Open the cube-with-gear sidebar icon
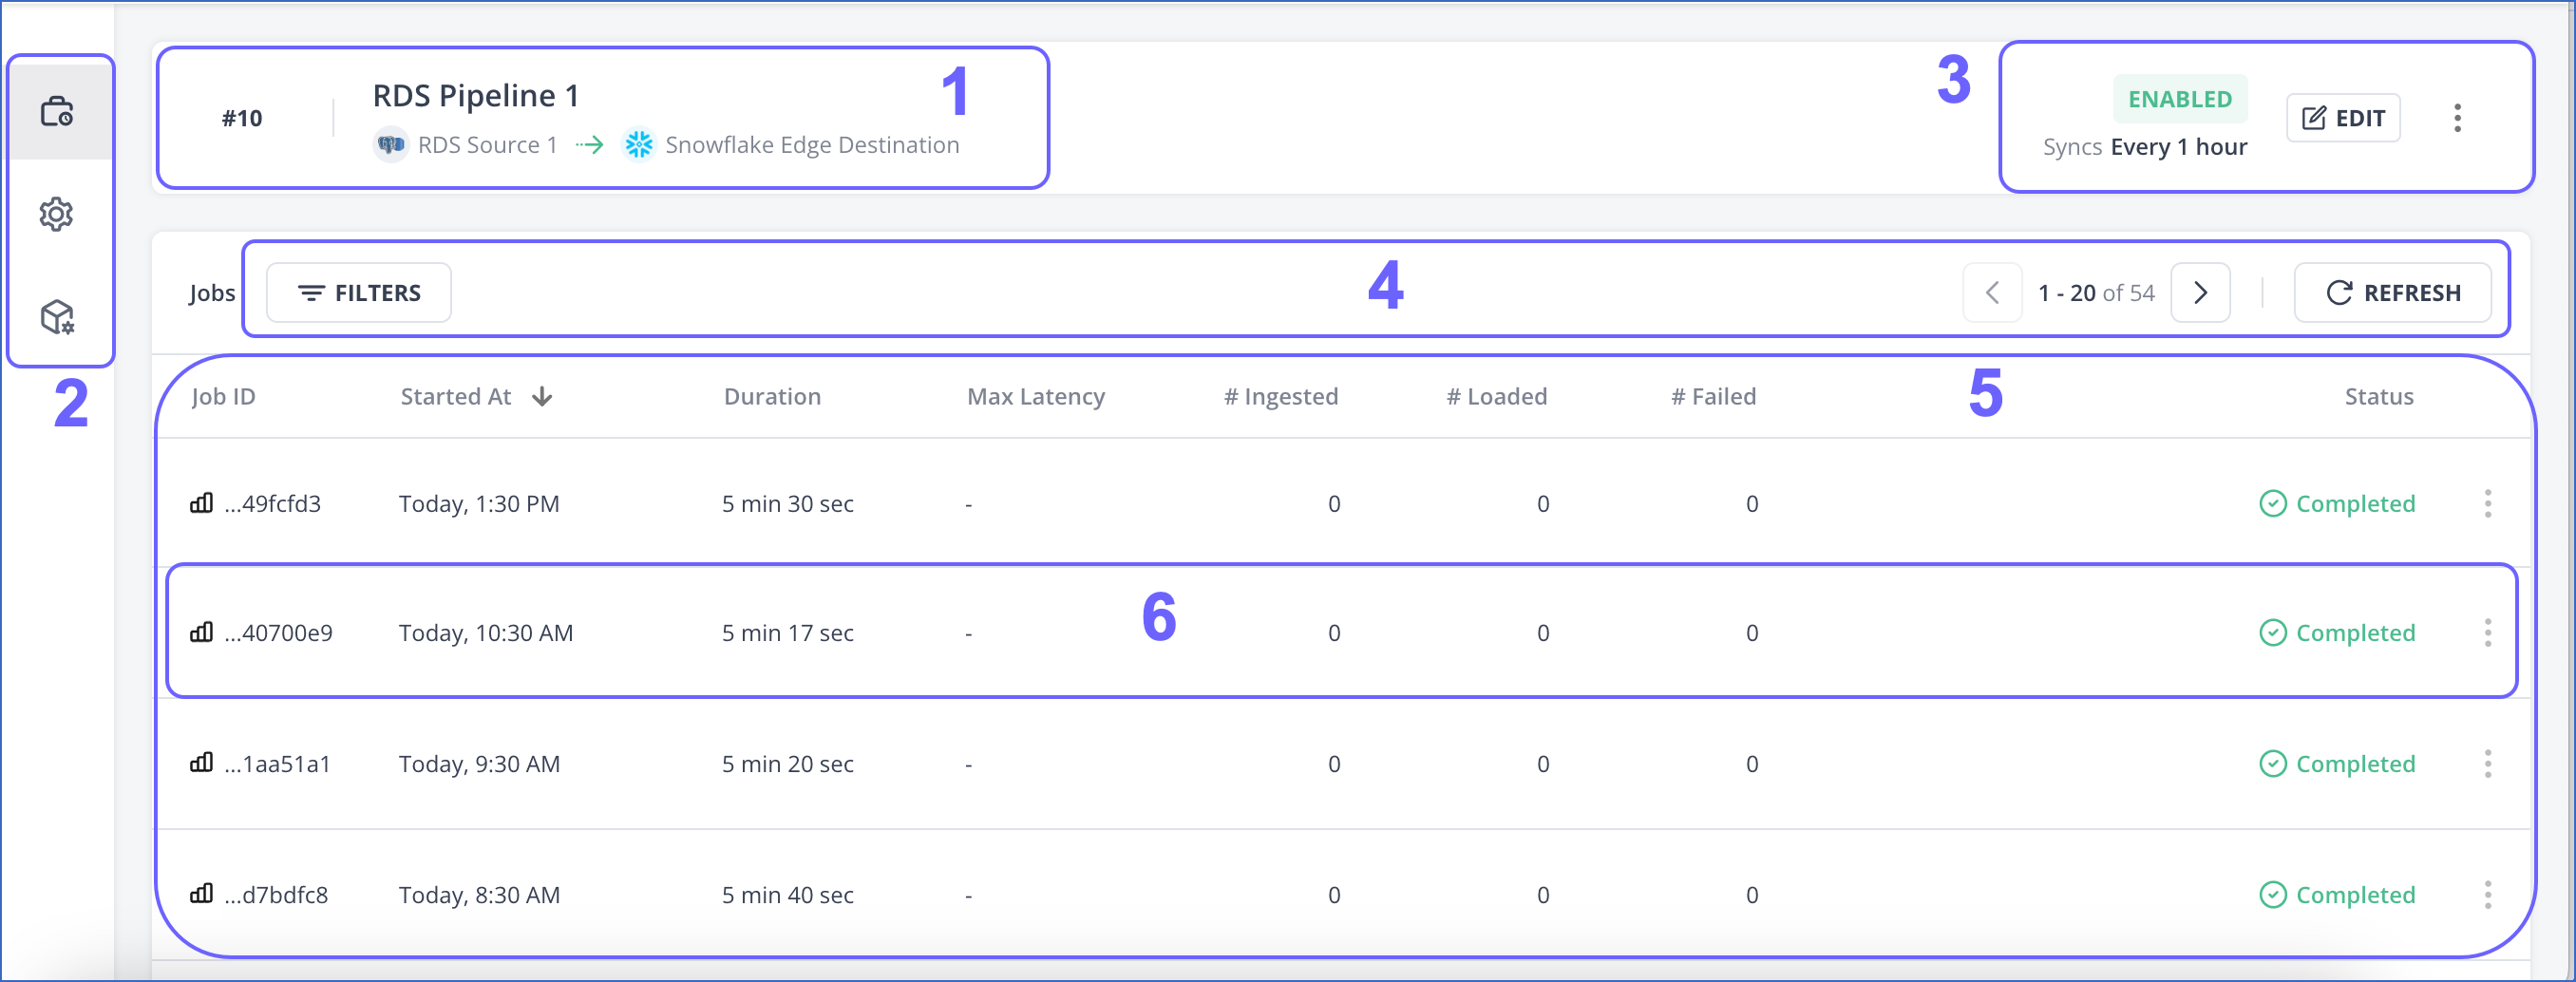The image size is (2576, 982). coord(57,317)
